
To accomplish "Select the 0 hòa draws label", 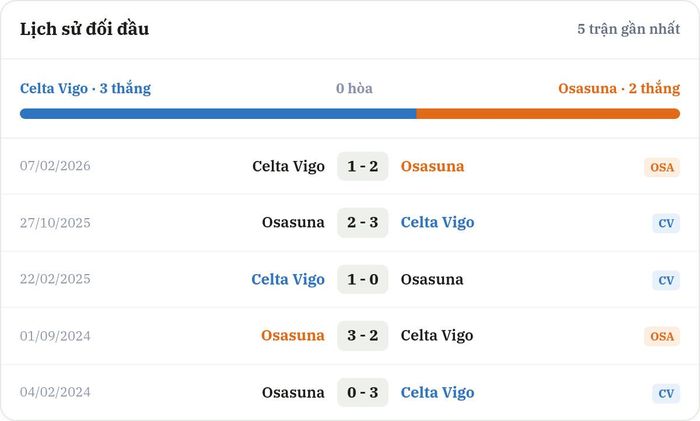I will pos(354,88).
